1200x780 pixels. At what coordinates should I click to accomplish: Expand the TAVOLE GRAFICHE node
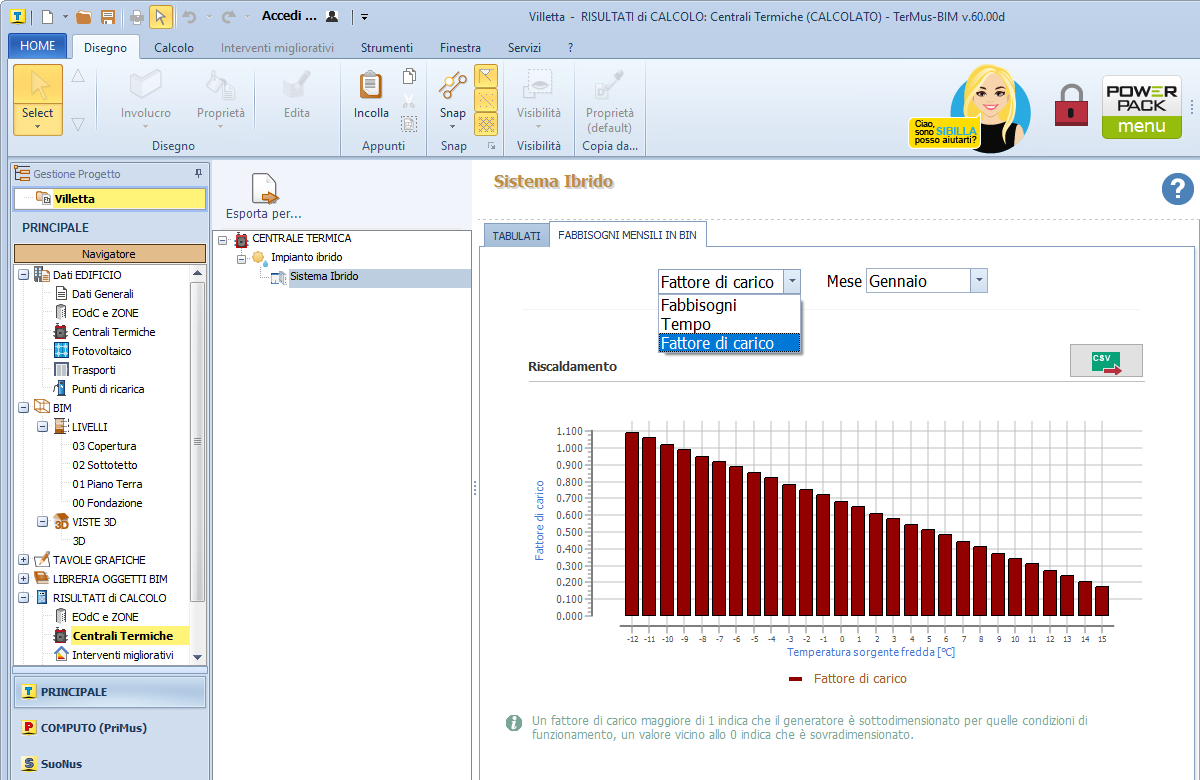(24, 560)
